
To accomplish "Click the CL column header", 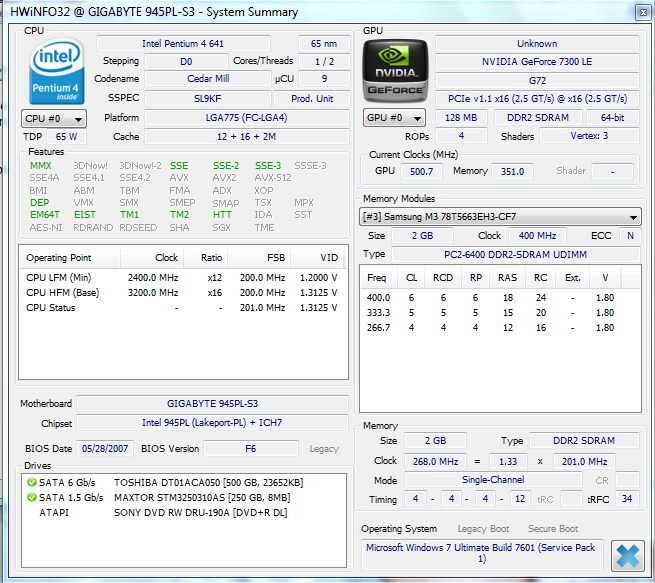I will point(411,278).
